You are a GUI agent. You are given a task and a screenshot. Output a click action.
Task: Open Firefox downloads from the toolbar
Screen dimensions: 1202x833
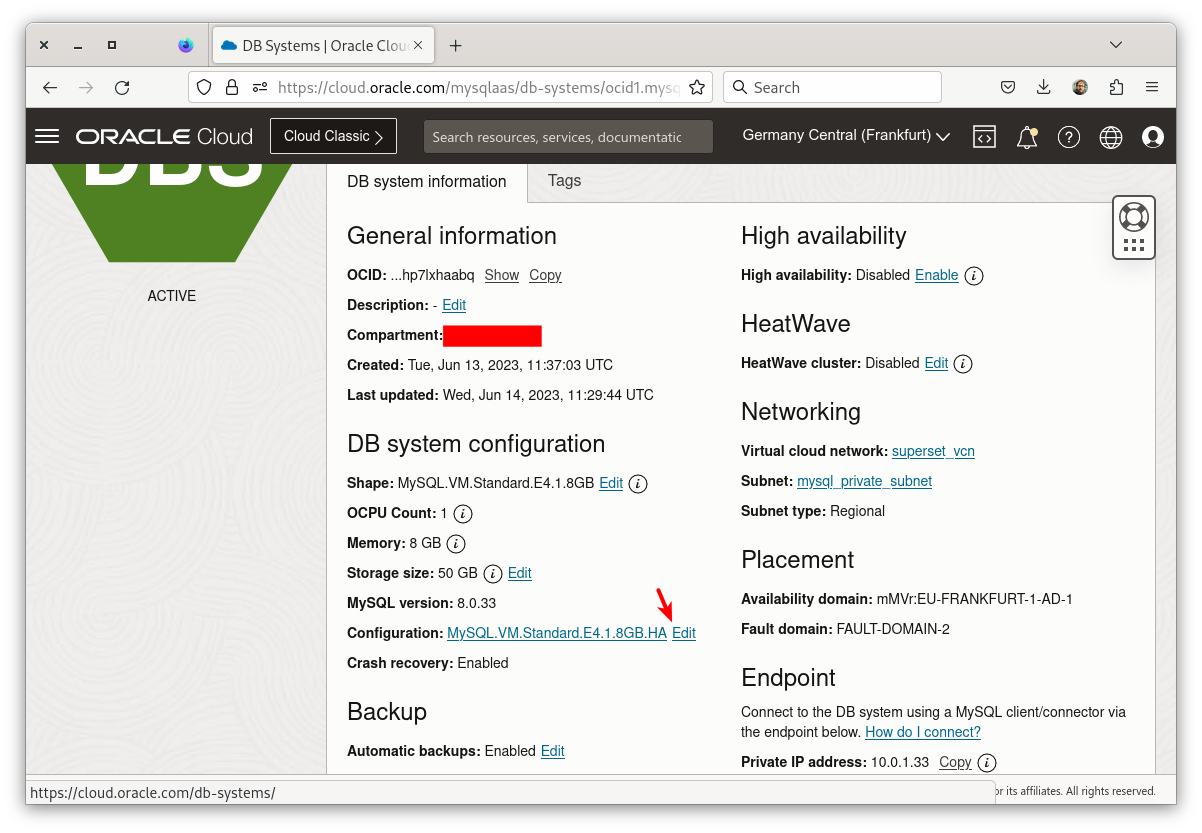(x=1043, y=87)
